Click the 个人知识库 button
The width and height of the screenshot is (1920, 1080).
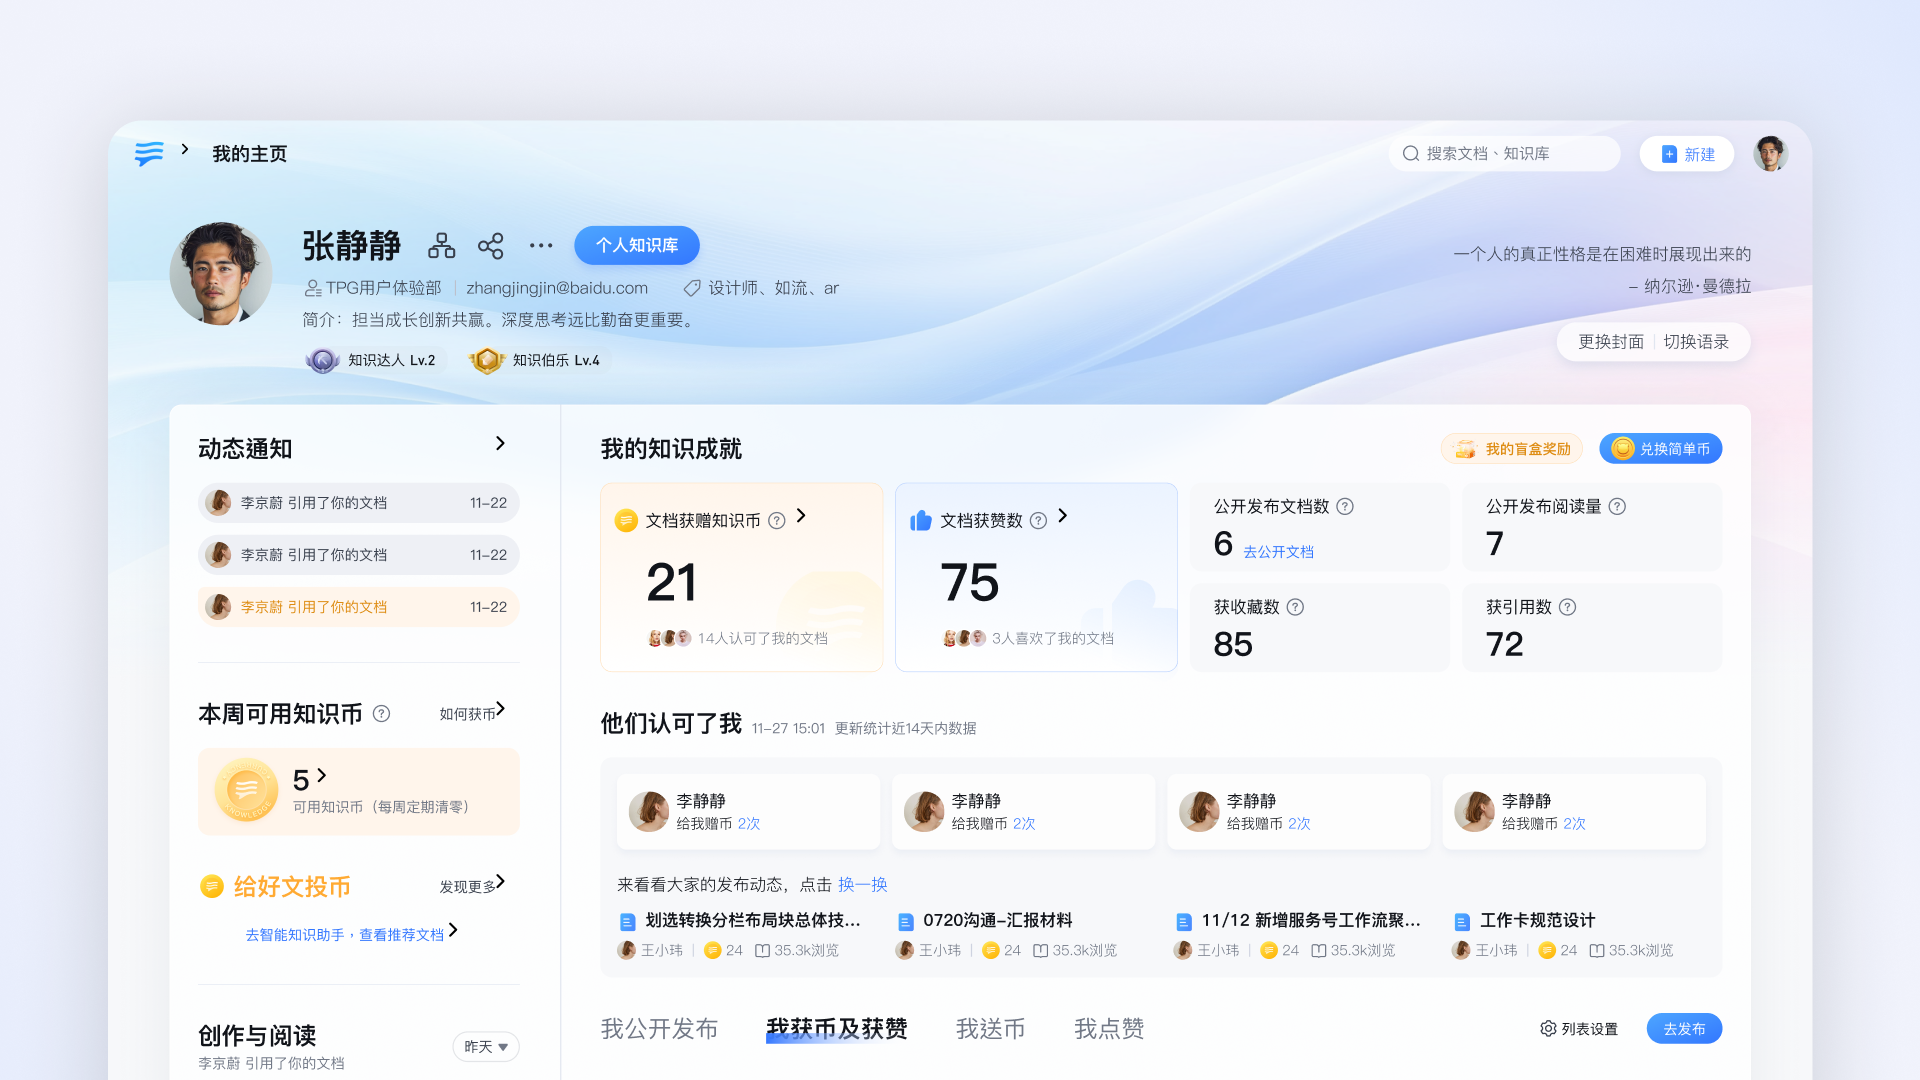pyautogui.click(x=636, y=246)
